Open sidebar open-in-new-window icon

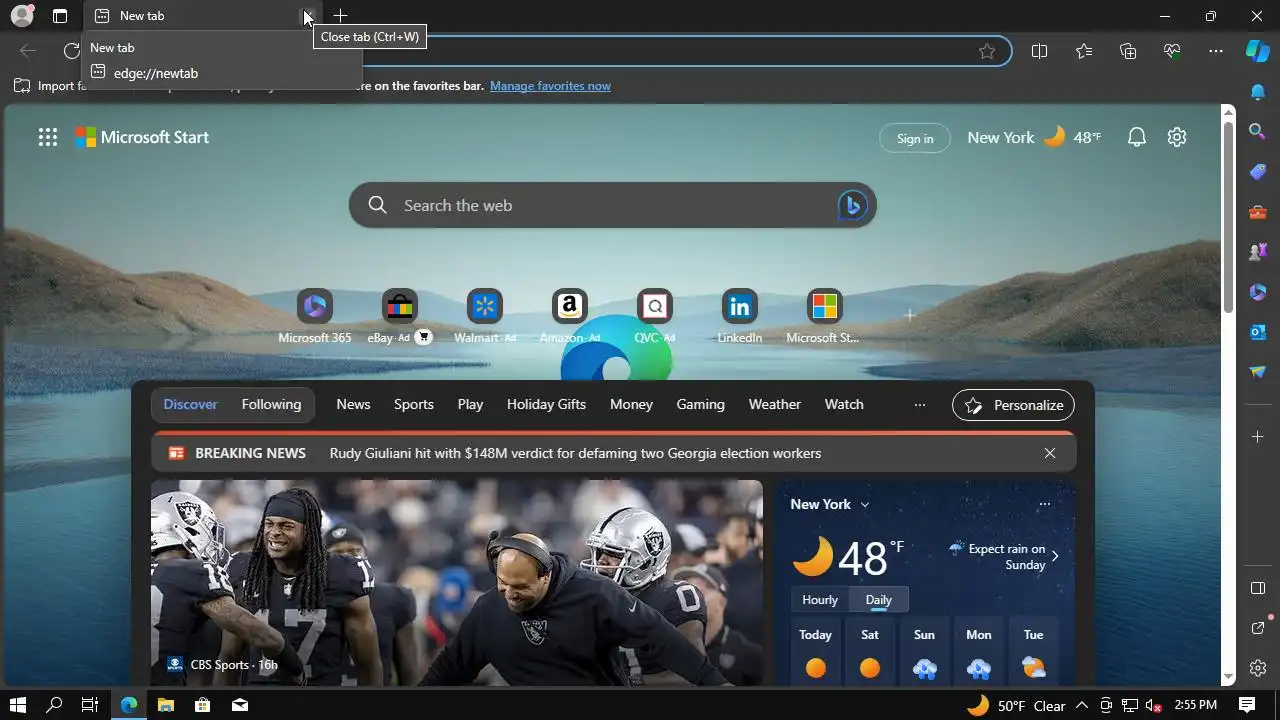(1258, 628)
